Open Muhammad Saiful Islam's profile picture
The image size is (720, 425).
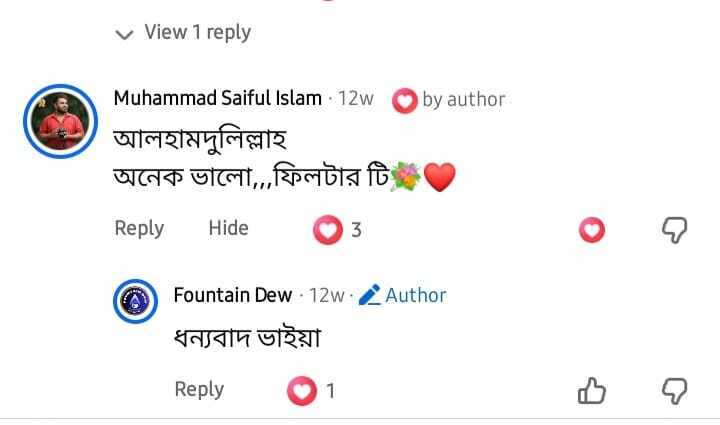(x=61, y=121)
